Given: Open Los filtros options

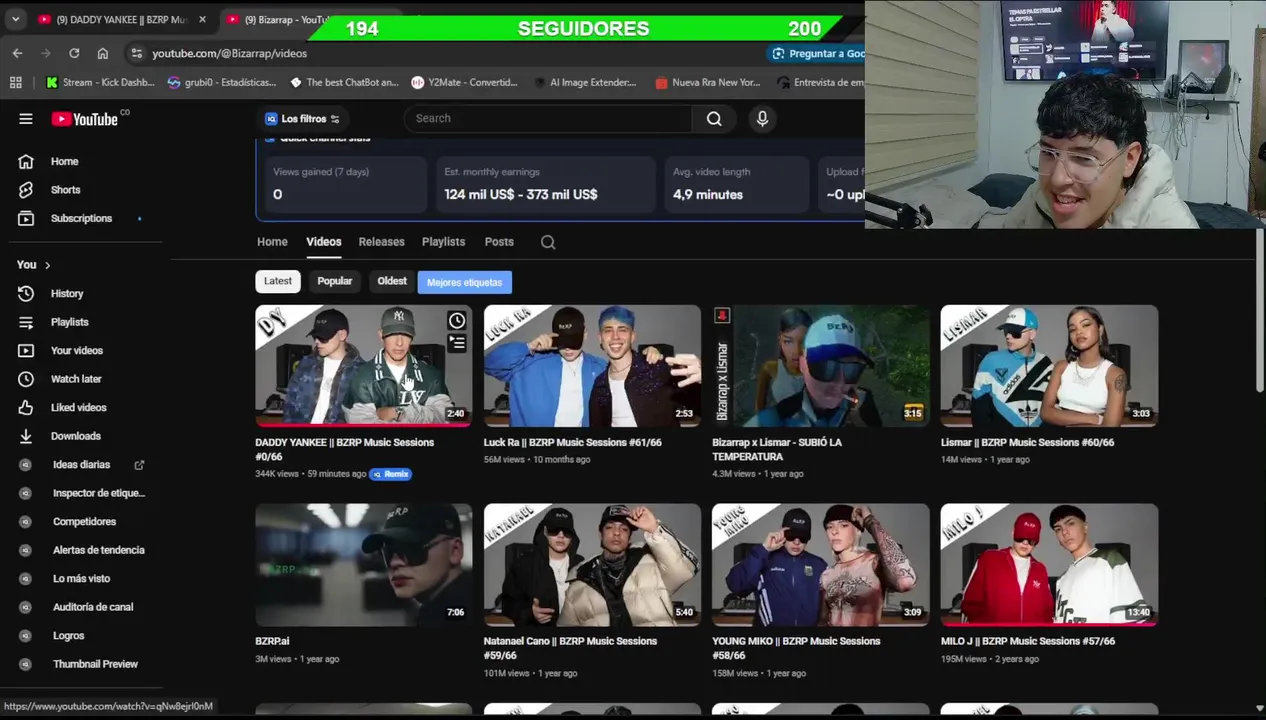Looking at the screenshot, I should [302, 118].
